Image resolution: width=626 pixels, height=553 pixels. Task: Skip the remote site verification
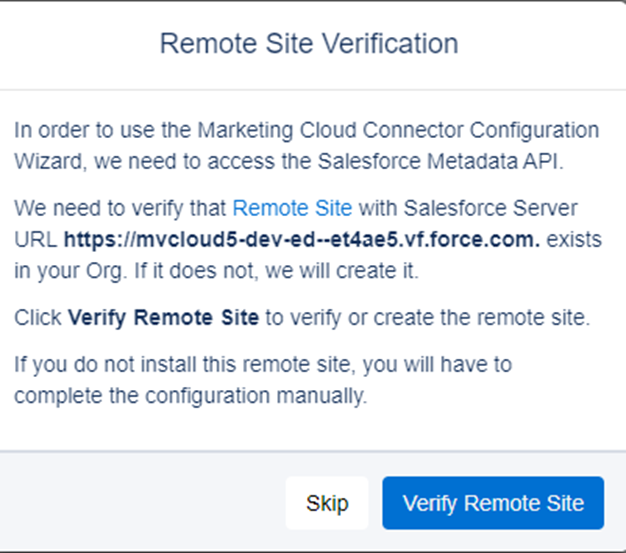point(327,503)
